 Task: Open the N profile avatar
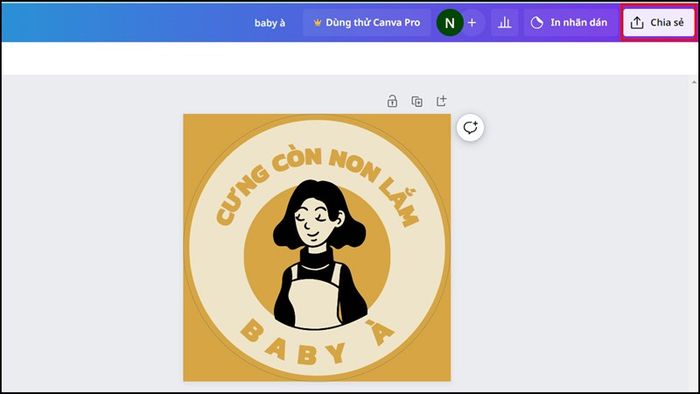click(x=450, y=23)
